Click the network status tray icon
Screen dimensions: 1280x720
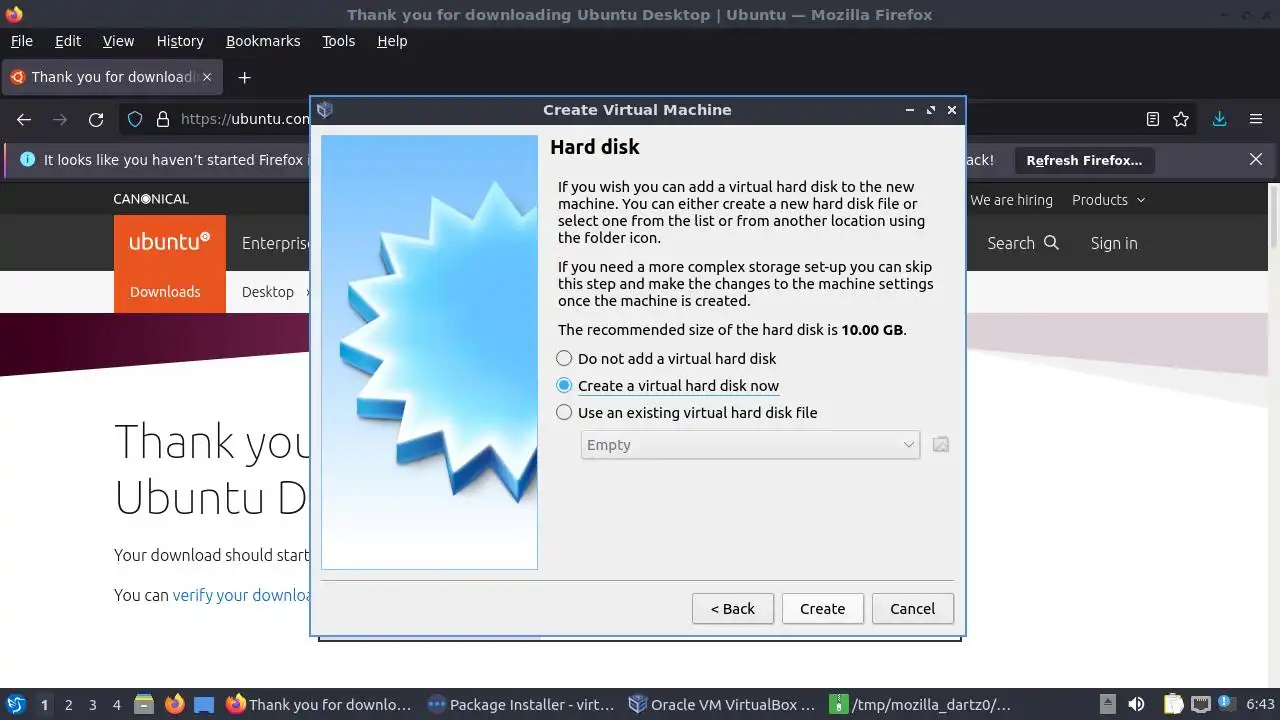[x=1201, y=705]
